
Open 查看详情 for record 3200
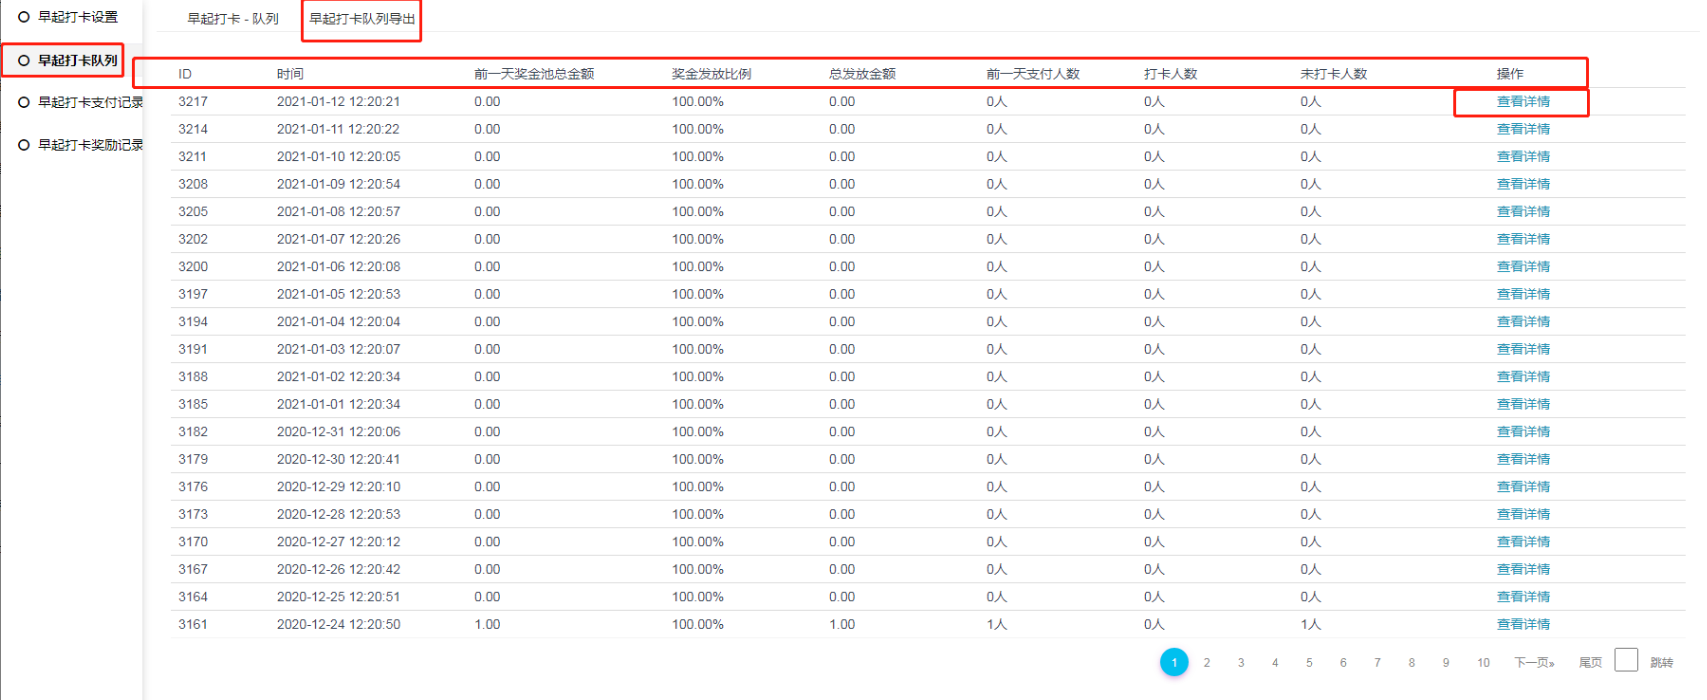point(1522,267)
